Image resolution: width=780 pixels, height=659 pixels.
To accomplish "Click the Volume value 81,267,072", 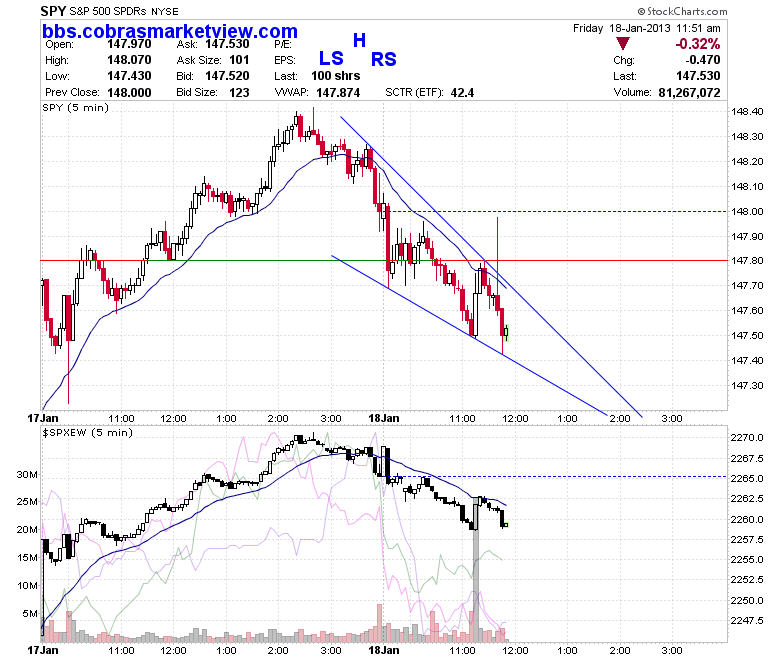I will pos(689,93).
